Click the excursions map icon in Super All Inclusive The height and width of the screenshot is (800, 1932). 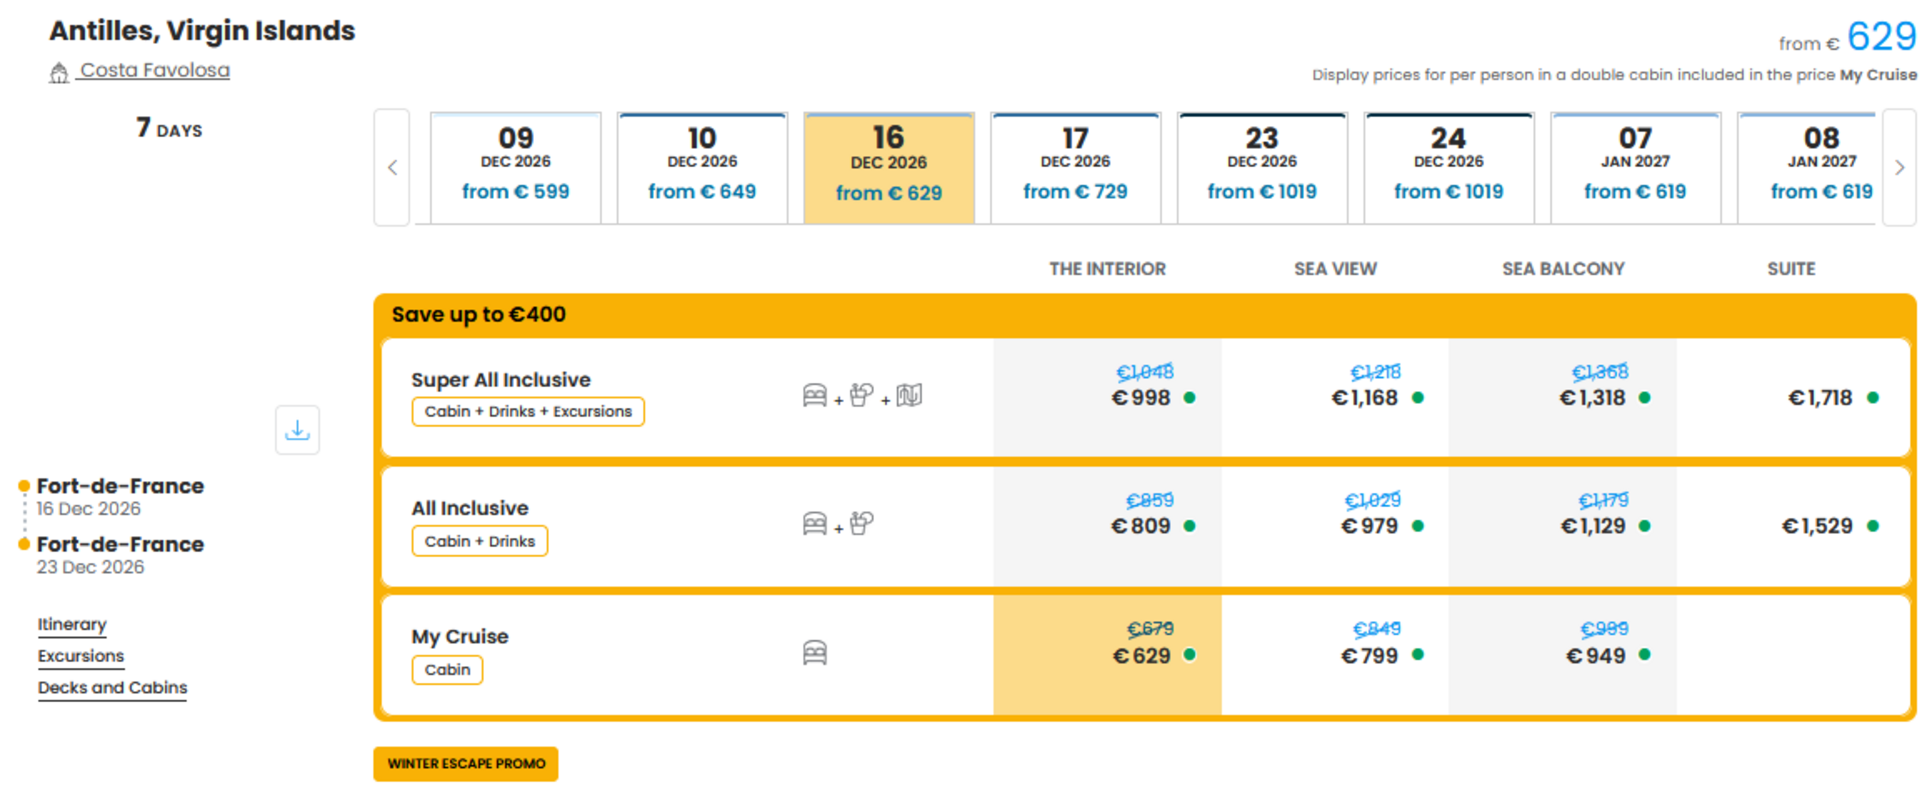click(x=909, y=396)
